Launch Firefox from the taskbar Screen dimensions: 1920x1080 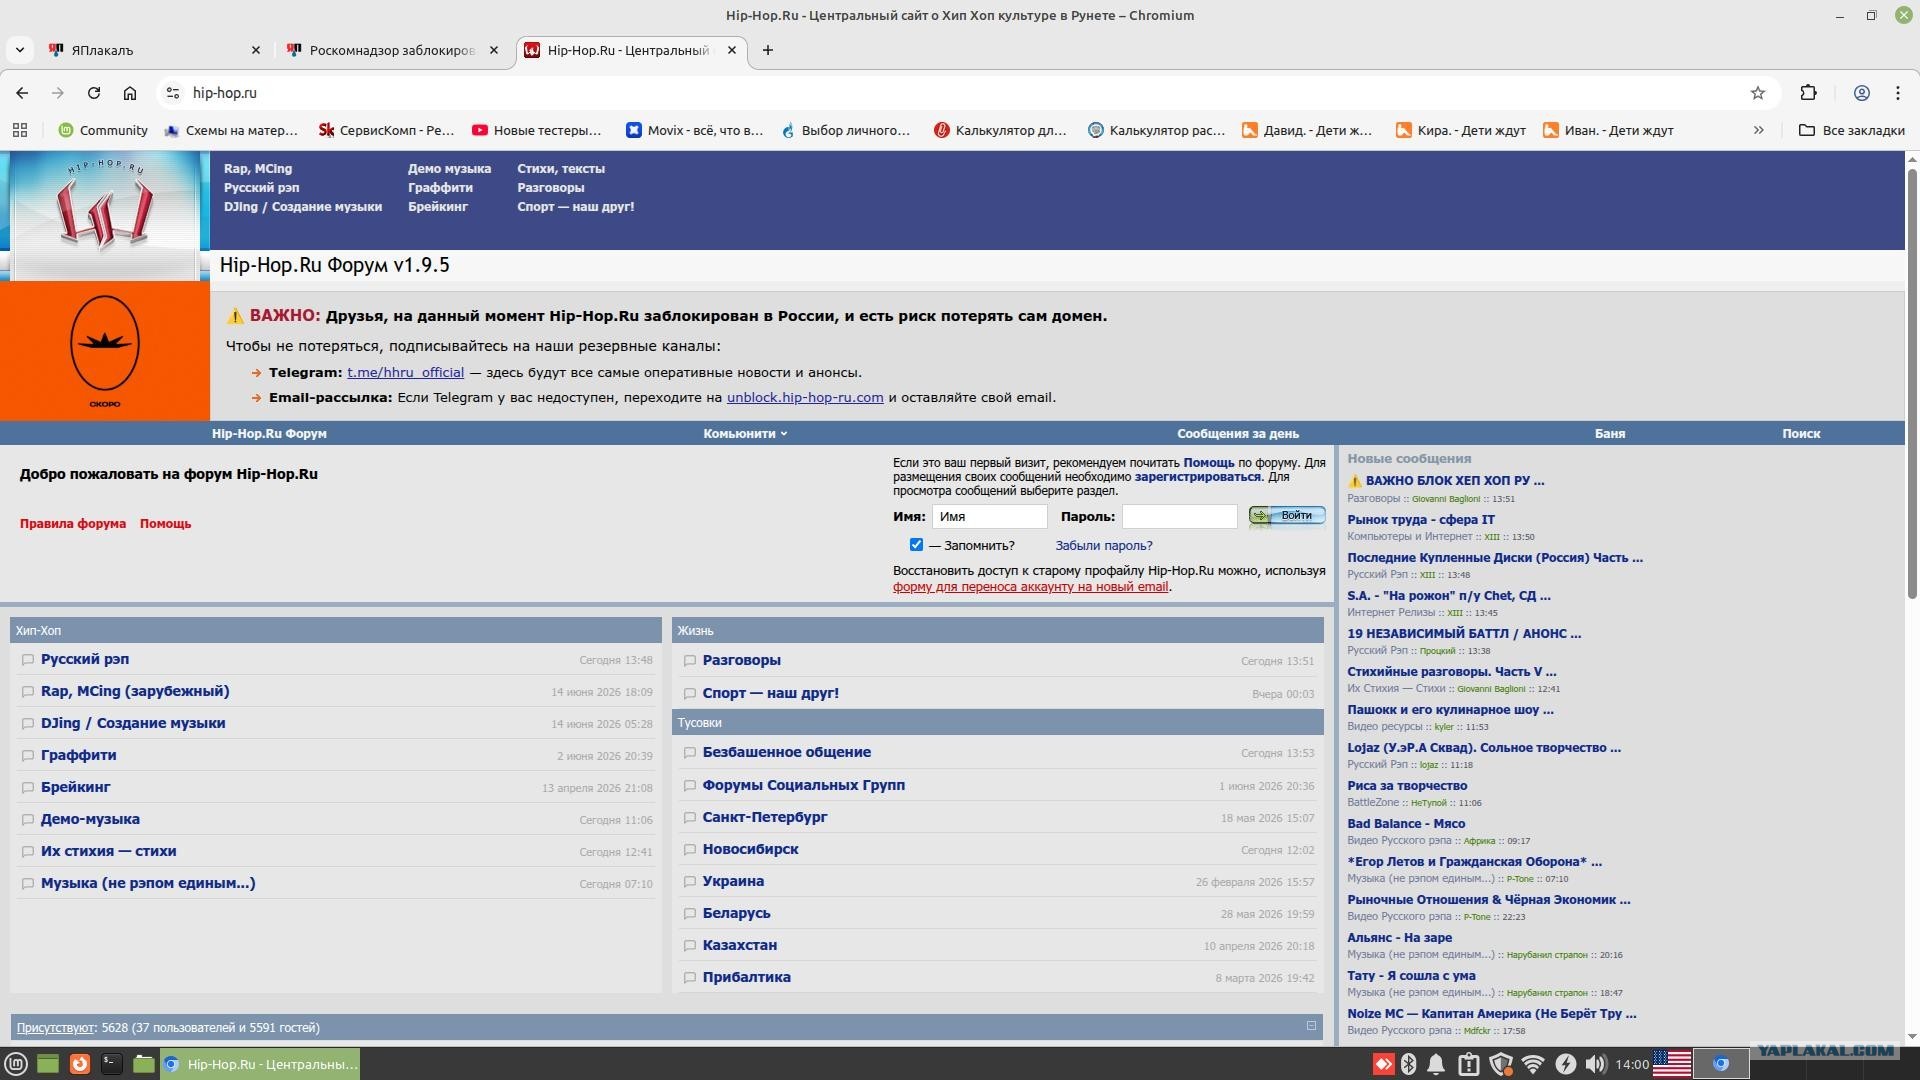(x=80, y=1064)
